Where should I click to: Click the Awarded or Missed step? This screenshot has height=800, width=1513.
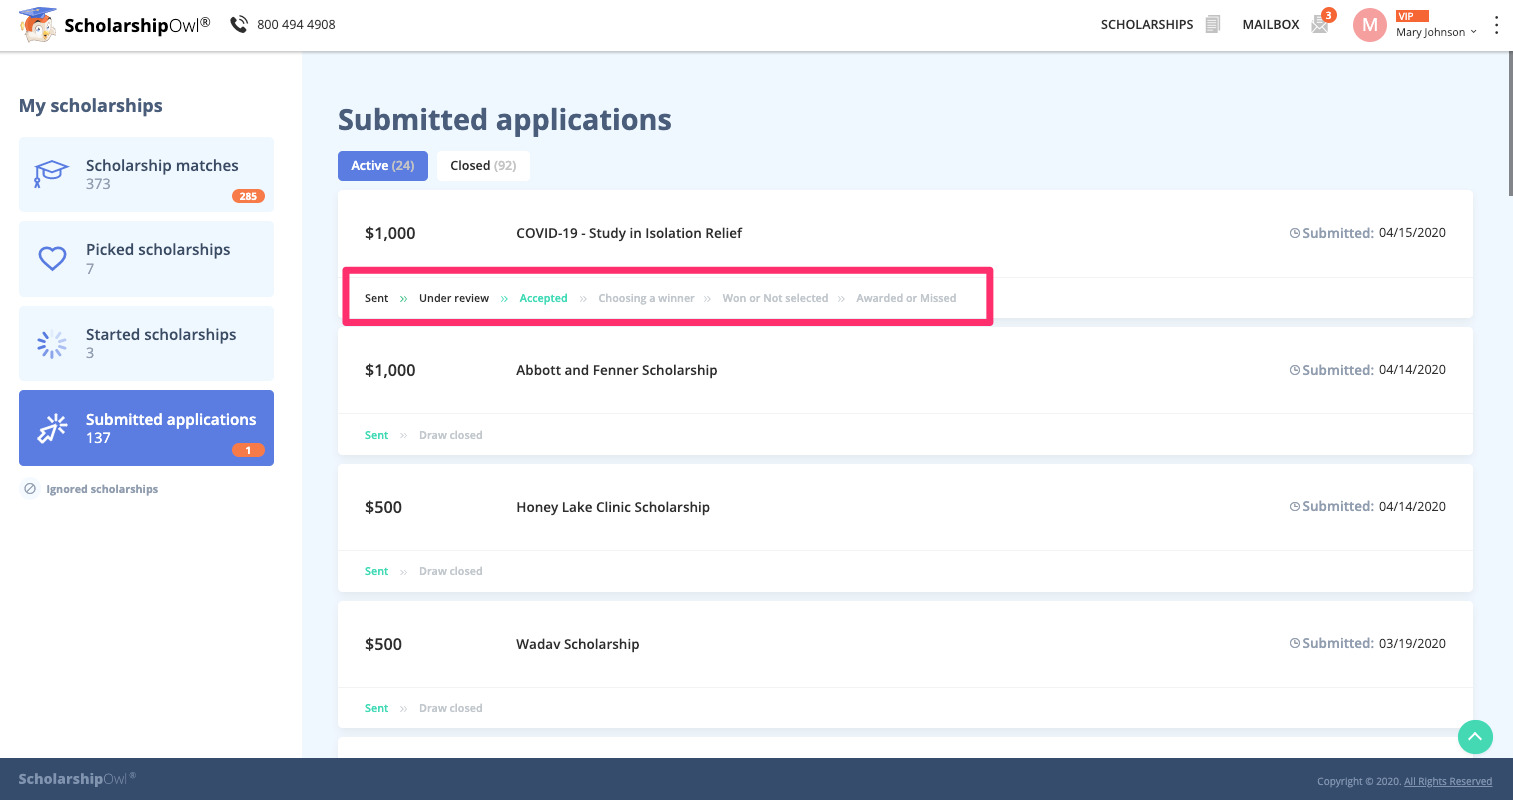click(x=906, y=298)
